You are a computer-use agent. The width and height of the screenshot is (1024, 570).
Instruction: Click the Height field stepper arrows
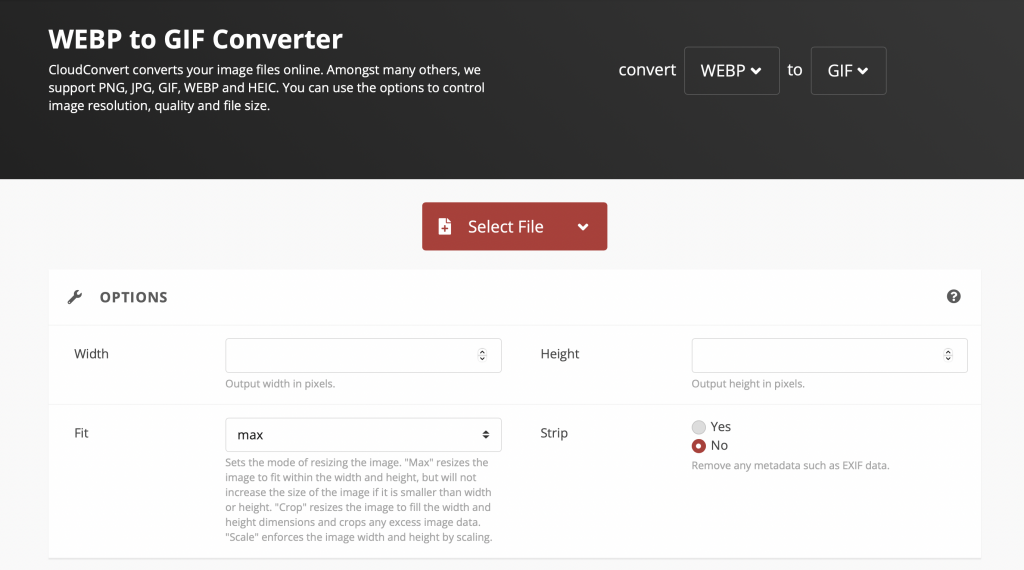click(948, 355)
